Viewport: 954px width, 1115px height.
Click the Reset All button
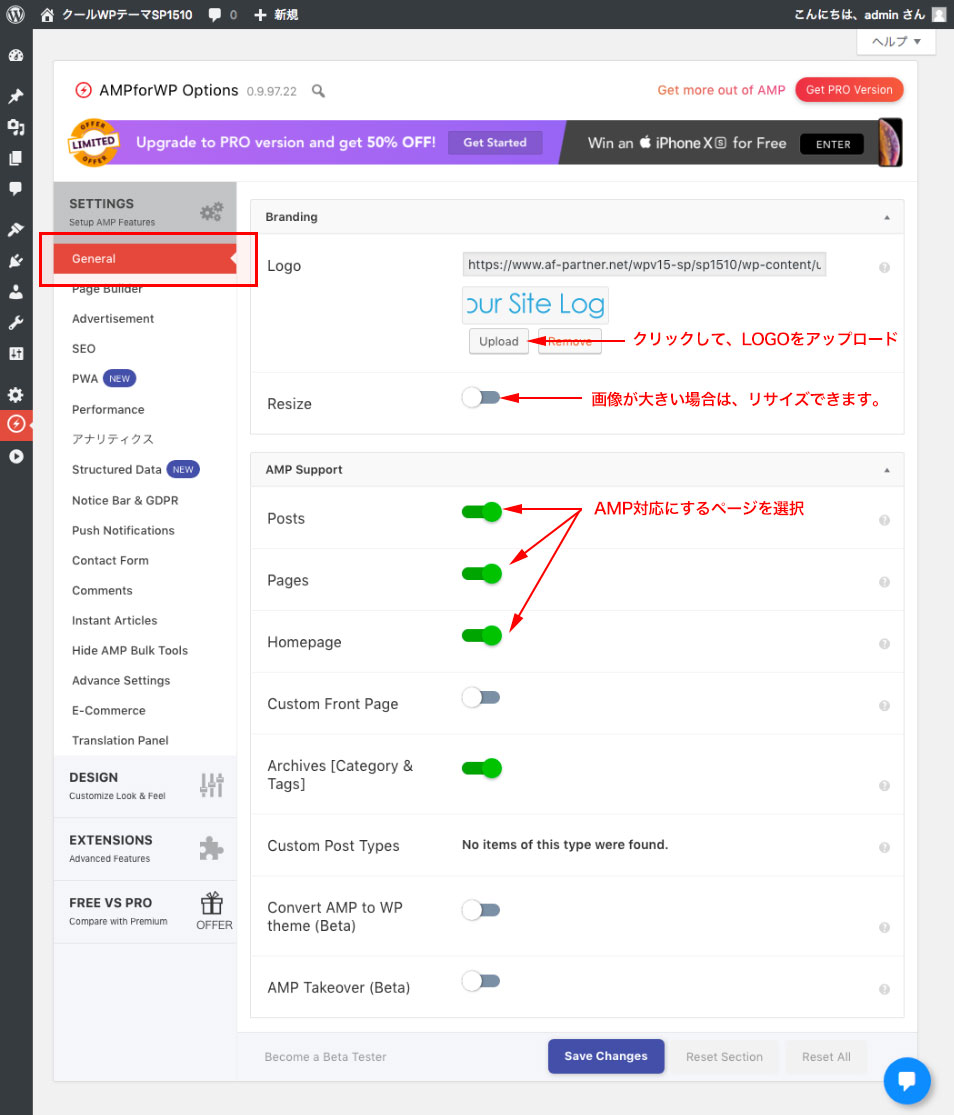click(x=826, y=1057)
